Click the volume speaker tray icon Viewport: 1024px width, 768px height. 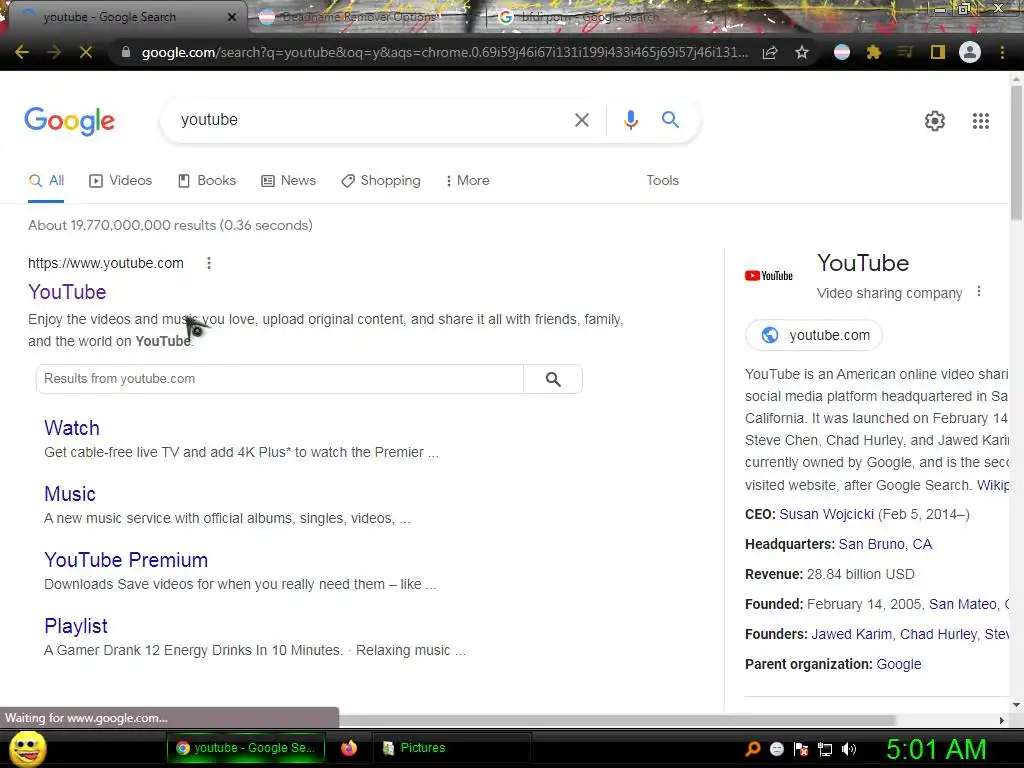click(849, 750)
